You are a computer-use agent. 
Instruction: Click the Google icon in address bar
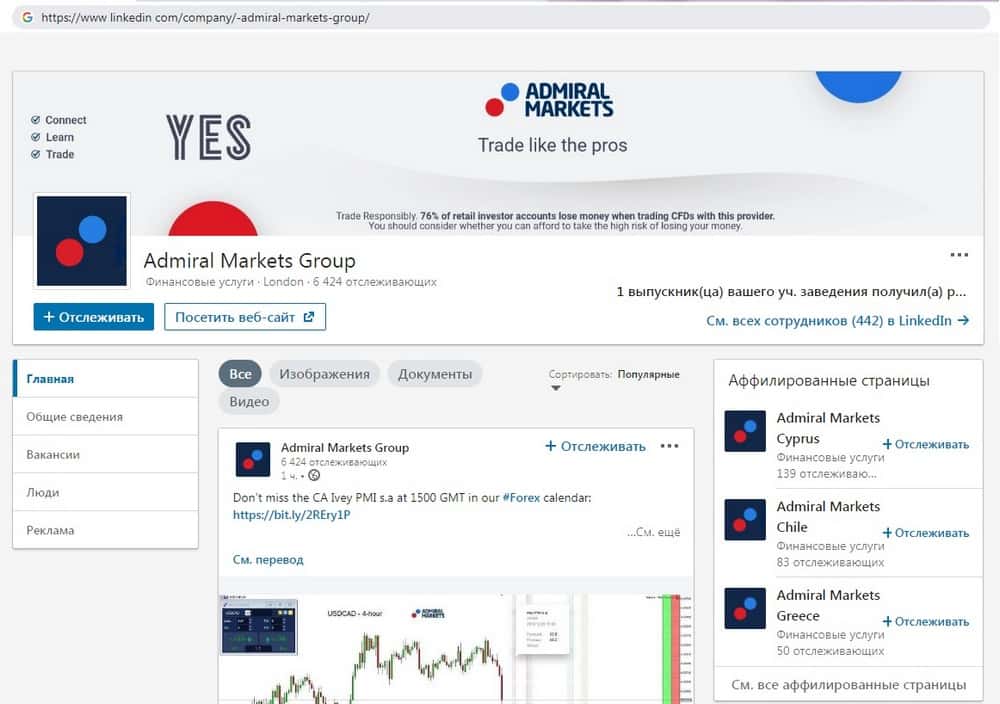click(x=27, y=17)
